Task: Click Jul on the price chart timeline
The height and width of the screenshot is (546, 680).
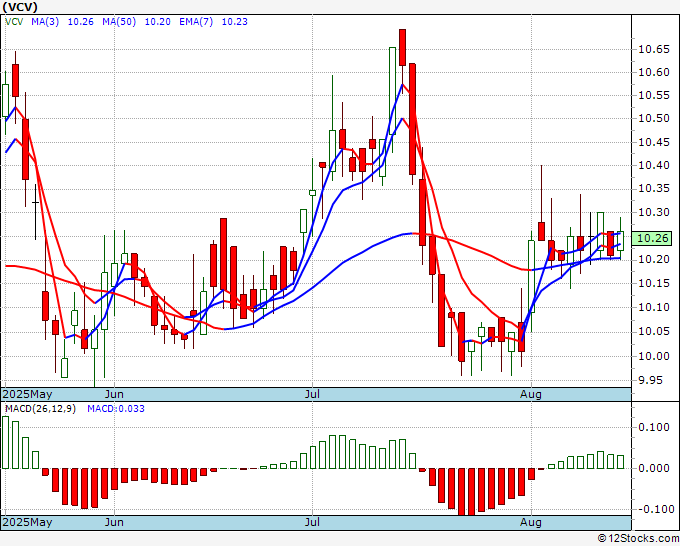Action: (x=312, y=394)
